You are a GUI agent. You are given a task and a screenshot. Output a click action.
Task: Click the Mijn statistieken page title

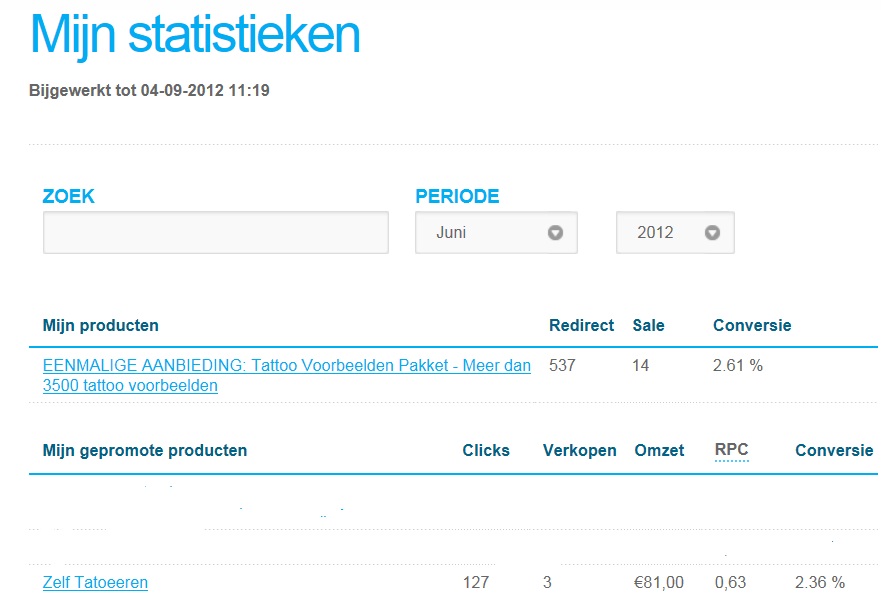195,35
